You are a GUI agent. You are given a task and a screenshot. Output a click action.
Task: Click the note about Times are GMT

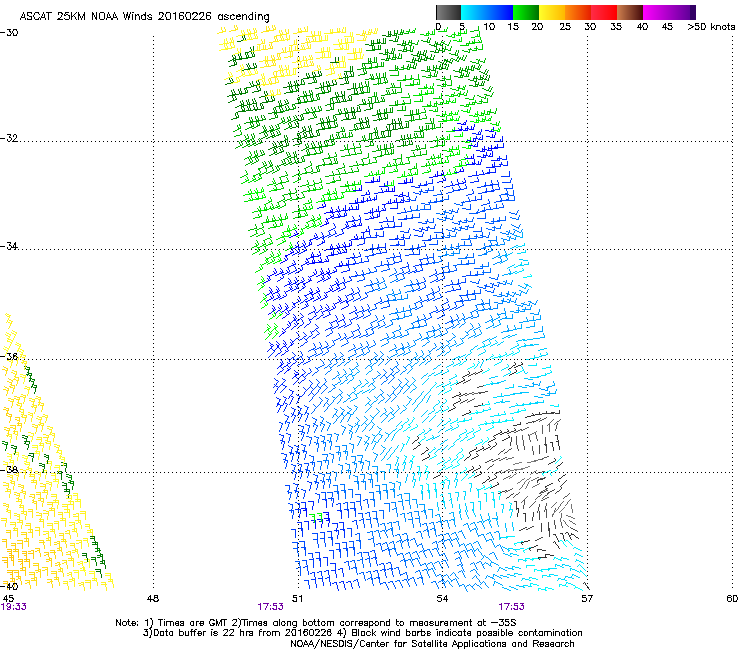316,623
